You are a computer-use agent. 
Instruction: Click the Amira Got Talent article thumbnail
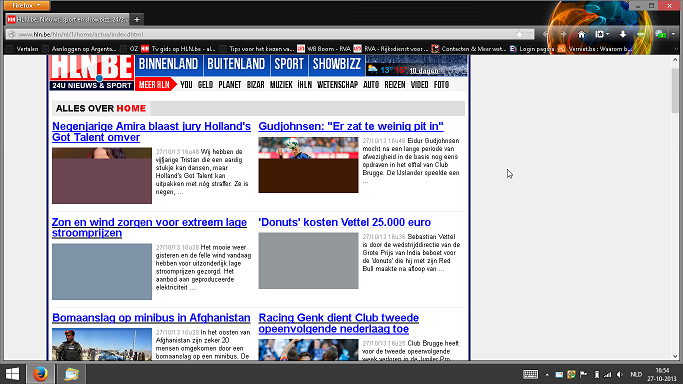[x=102, y=175]
